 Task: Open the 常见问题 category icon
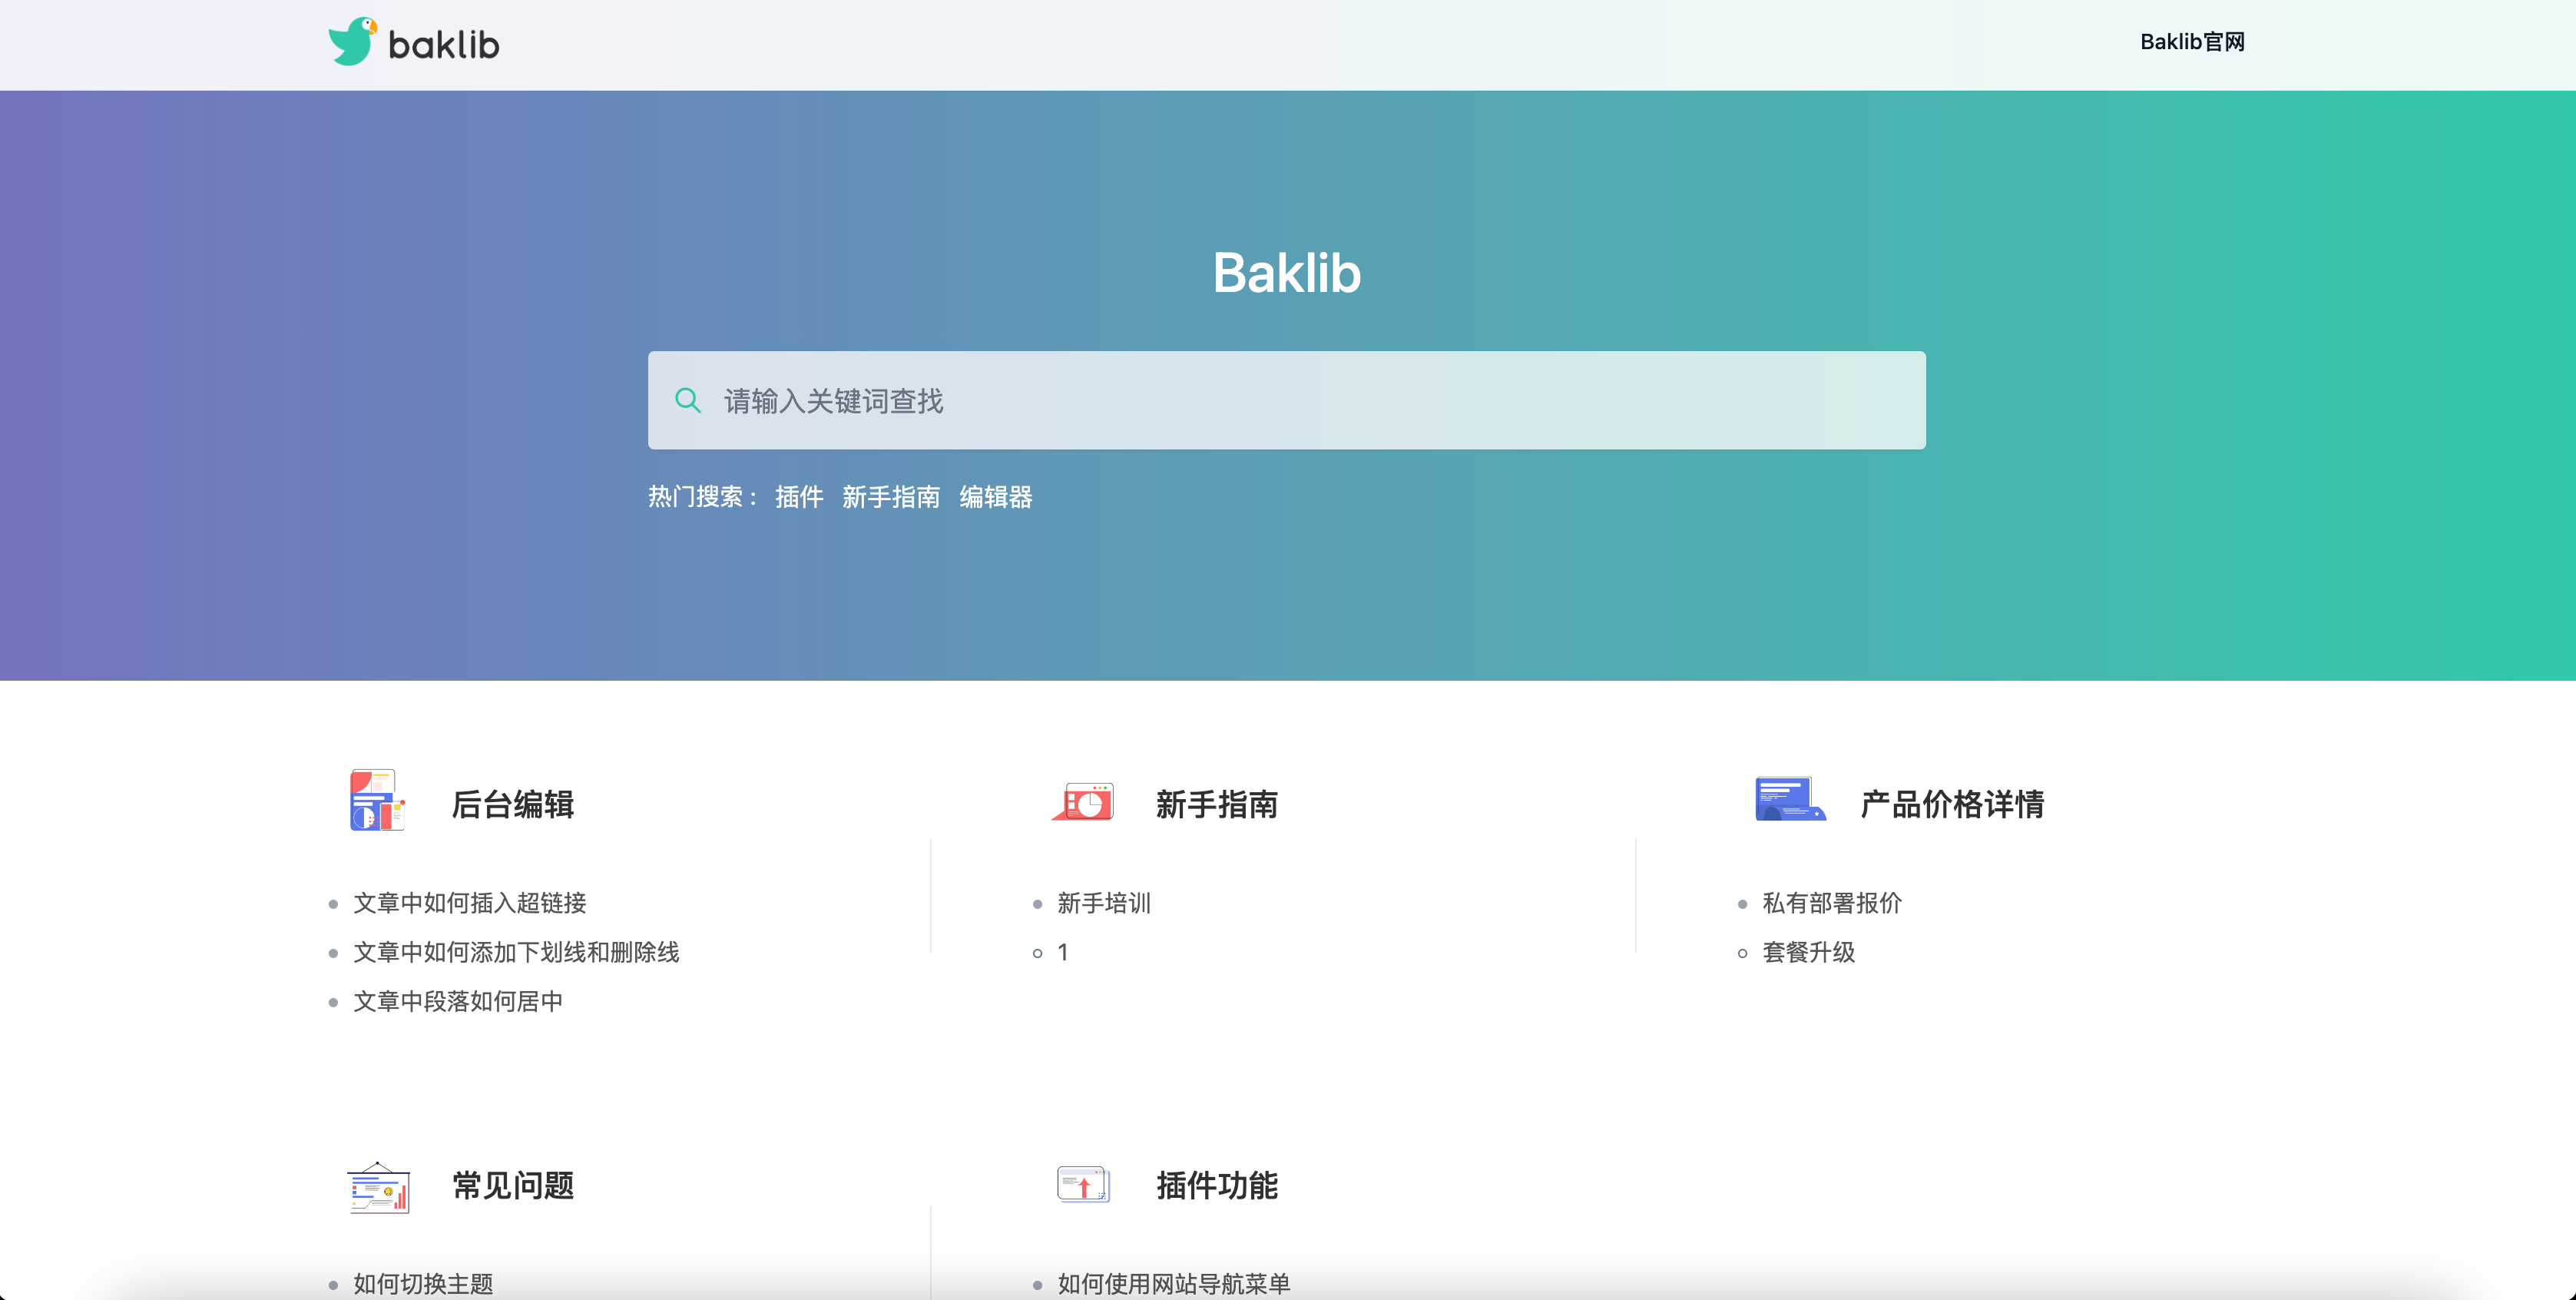click(378, 1187)
